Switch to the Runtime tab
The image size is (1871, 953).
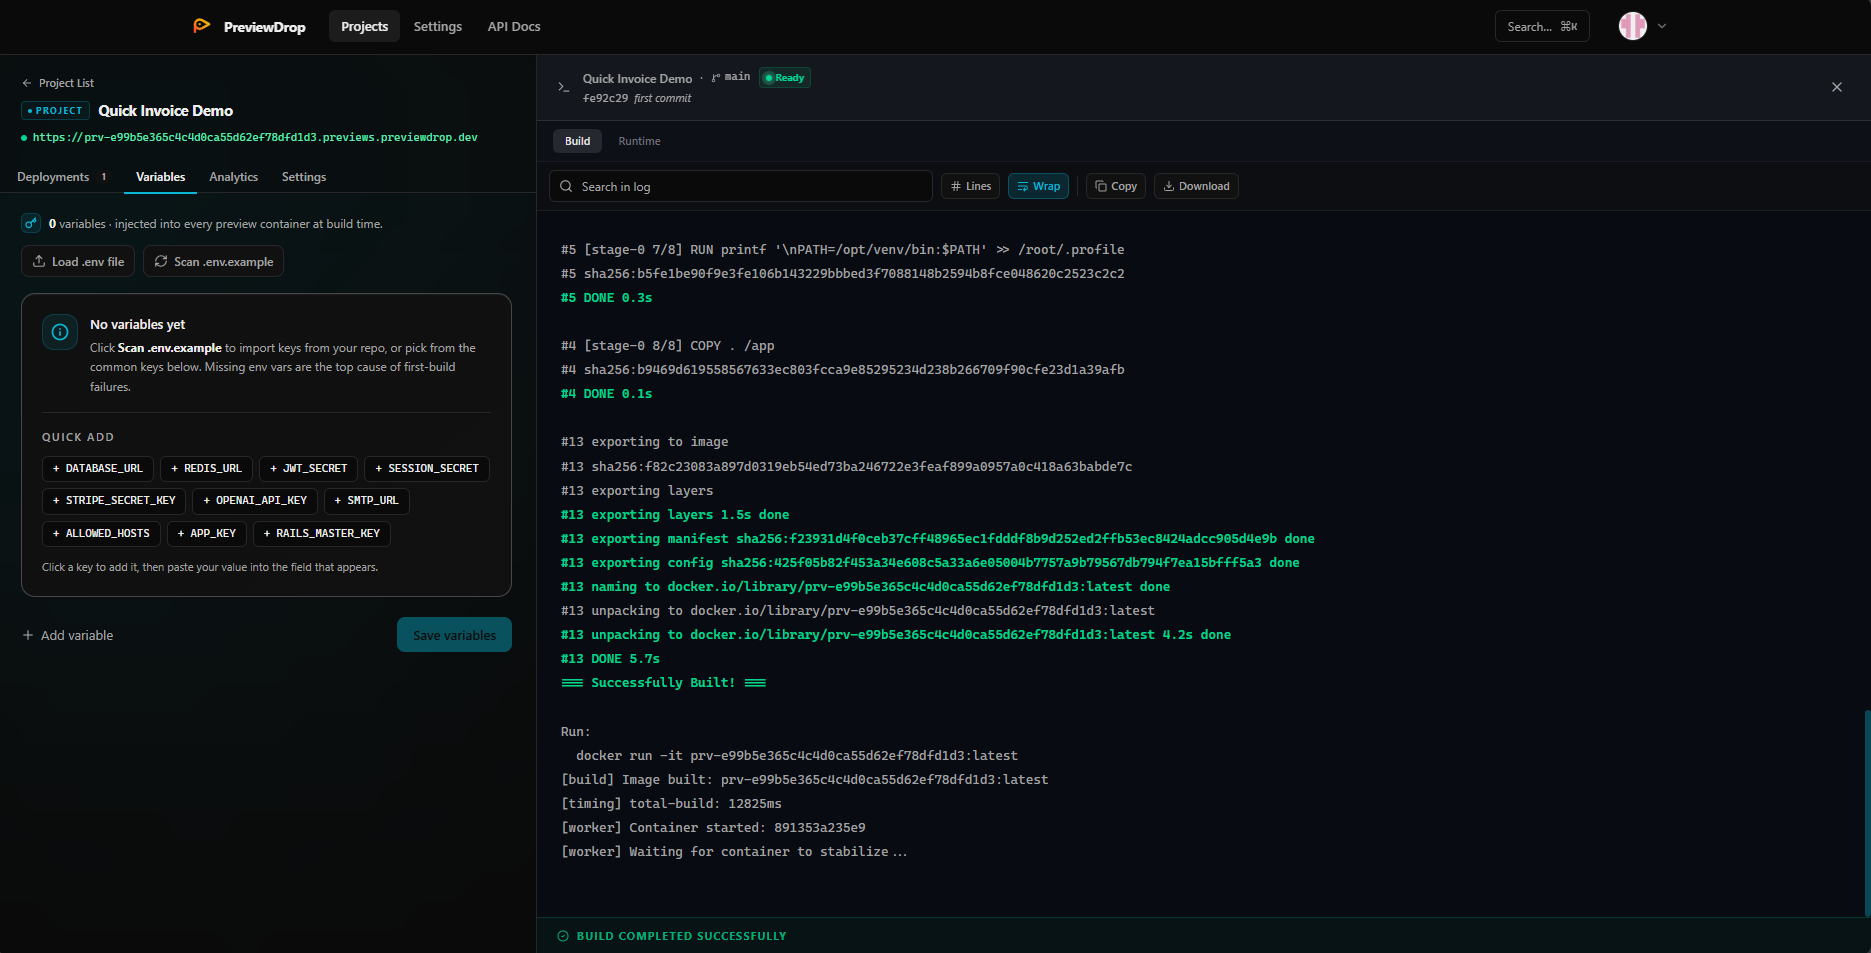point(639,141)
